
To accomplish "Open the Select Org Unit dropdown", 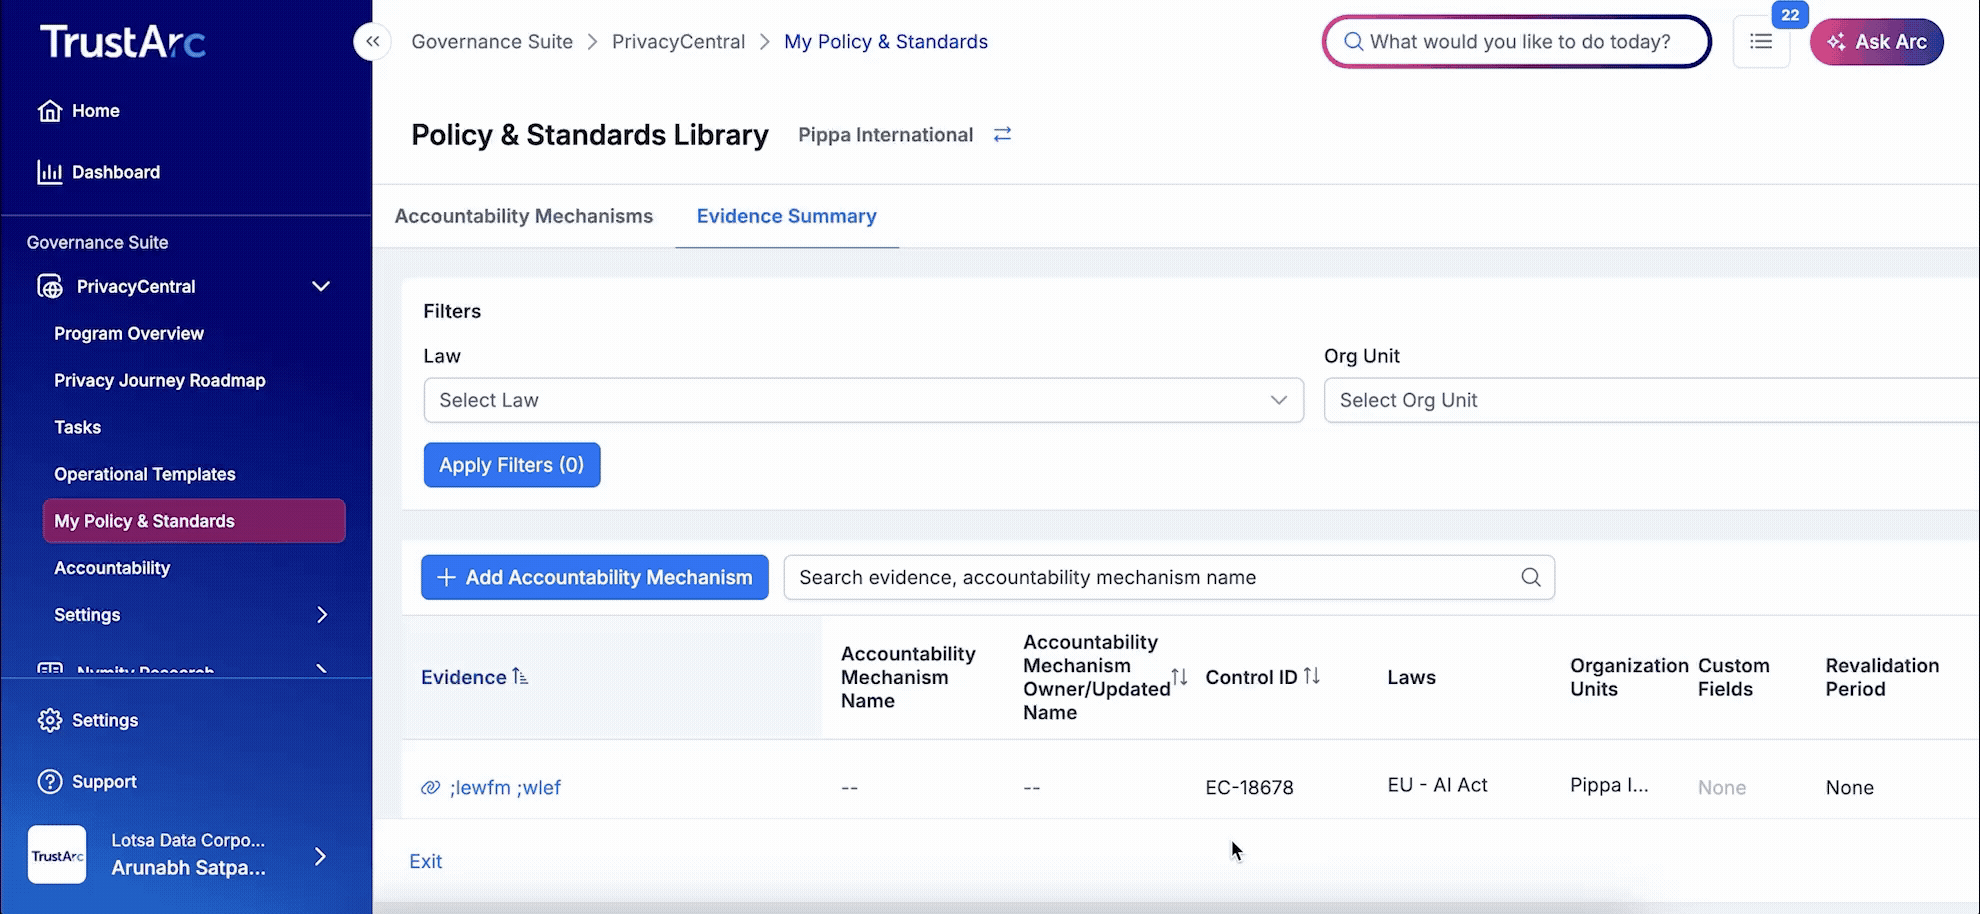I will point(1650,400).
